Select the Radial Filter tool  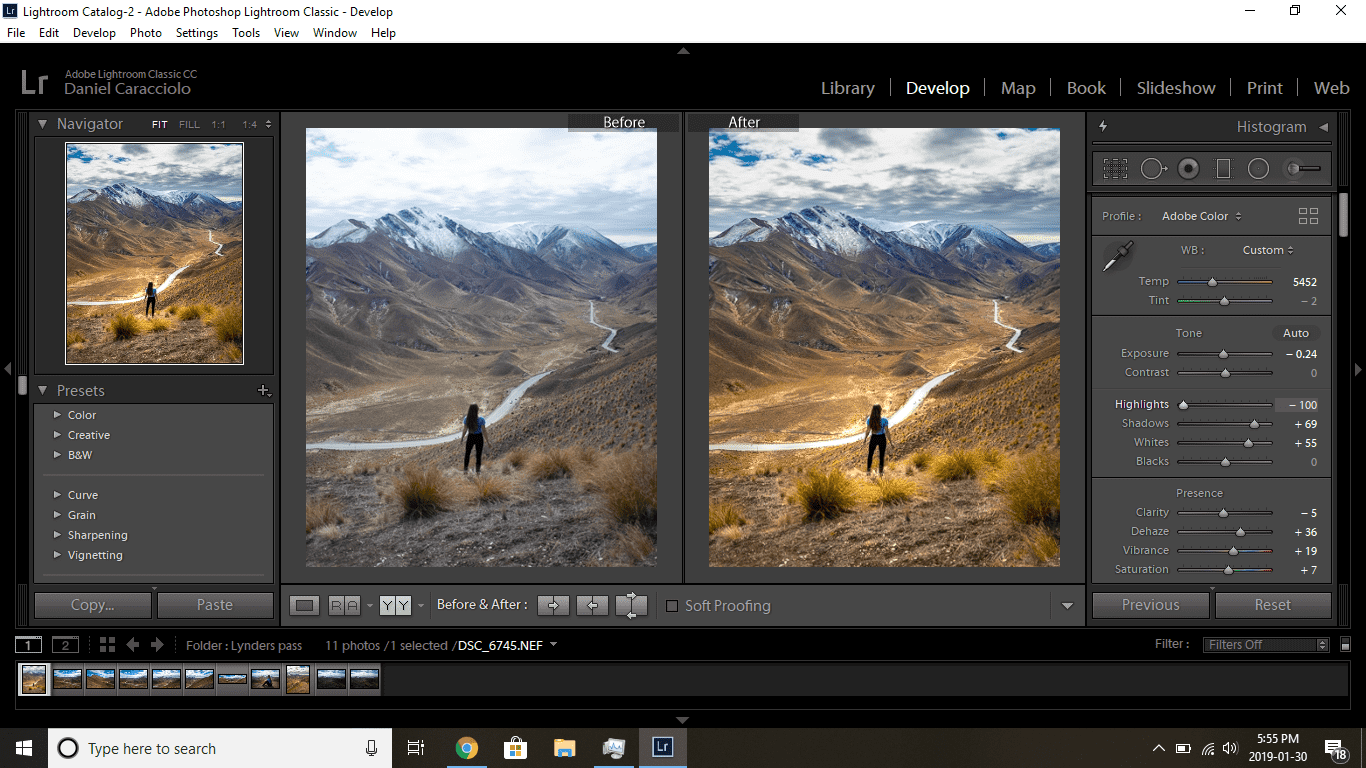click(1257, 168)
